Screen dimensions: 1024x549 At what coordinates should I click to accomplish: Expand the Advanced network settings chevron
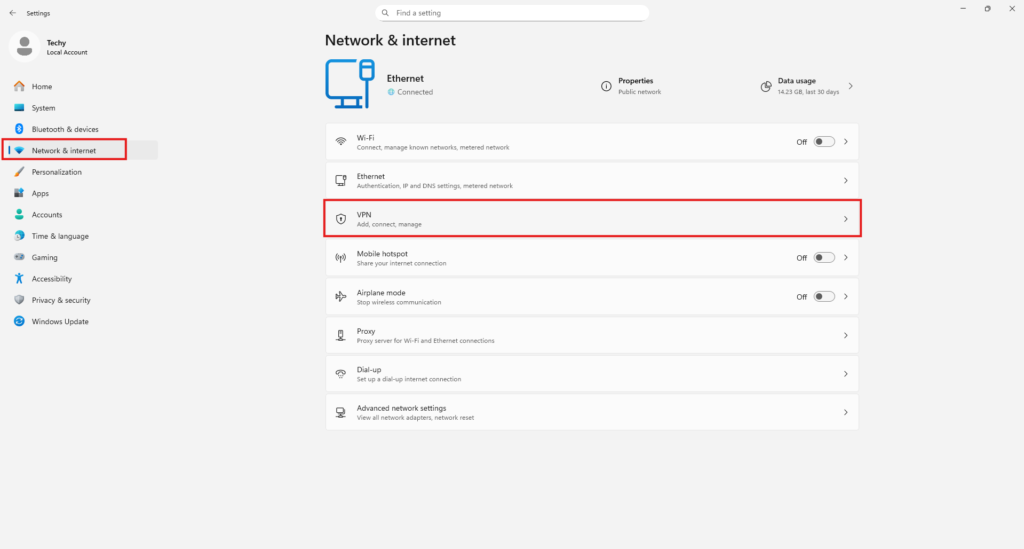click(845, 412)
